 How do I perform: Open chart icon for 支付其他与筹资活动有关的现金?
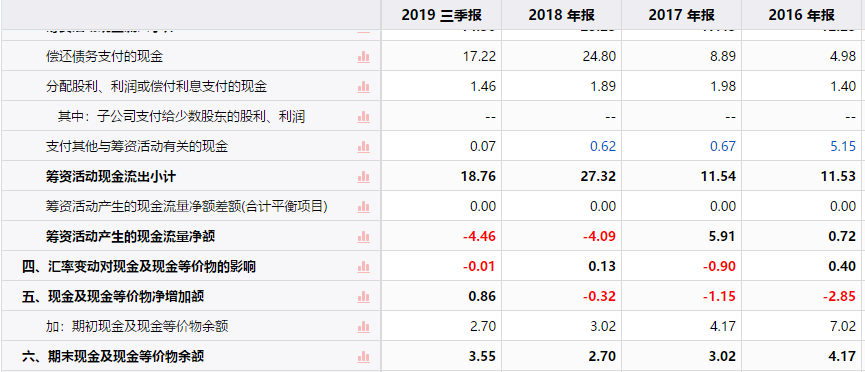coord(363,147)
